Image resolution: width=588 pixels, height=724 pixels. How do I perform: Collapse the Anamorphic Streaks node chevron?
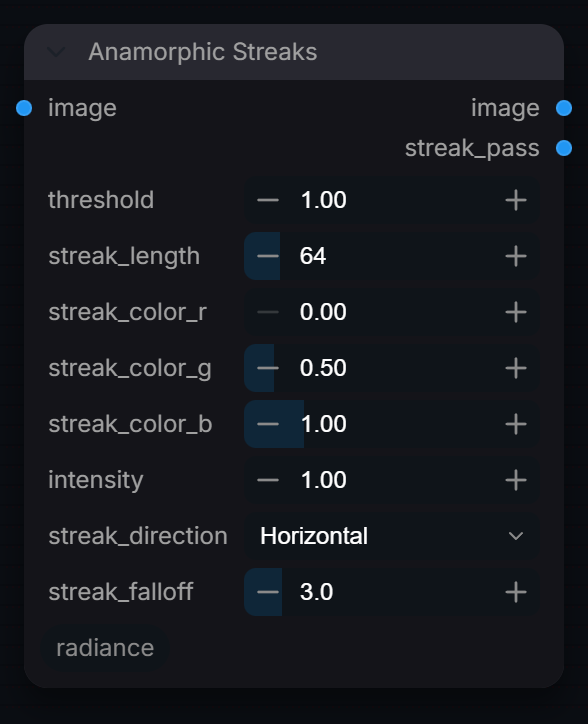[56, 52]
